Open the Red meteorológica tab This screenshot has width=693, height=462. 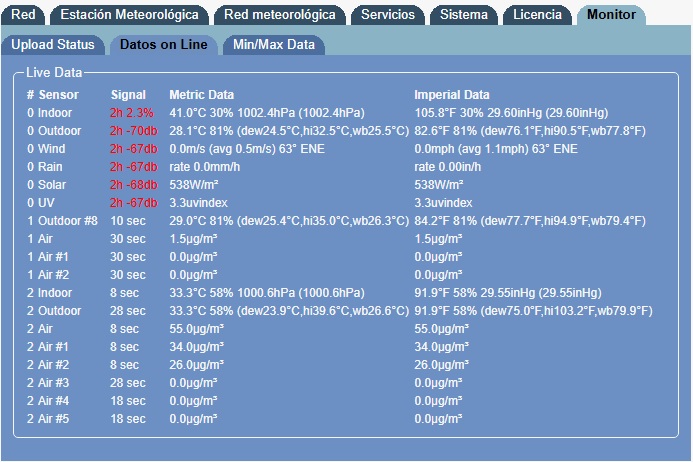click(x=280, y=15)
